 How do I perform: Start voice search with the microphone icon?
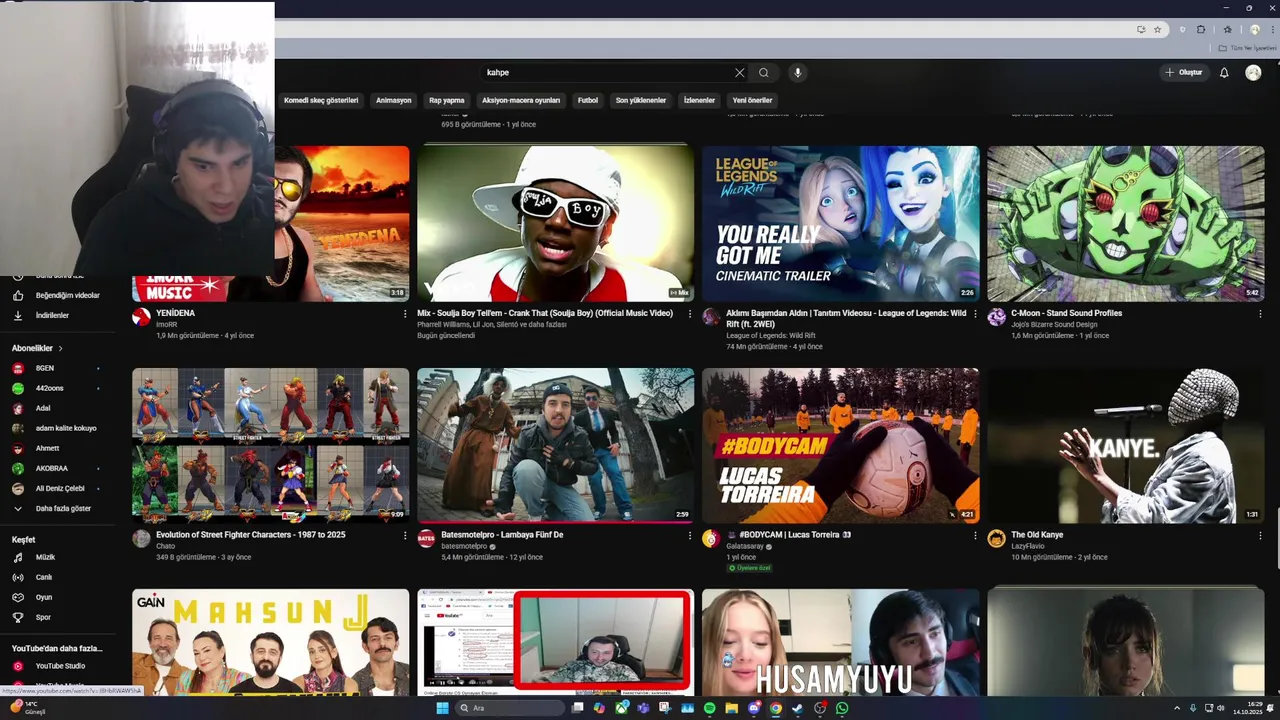point(797,73)
